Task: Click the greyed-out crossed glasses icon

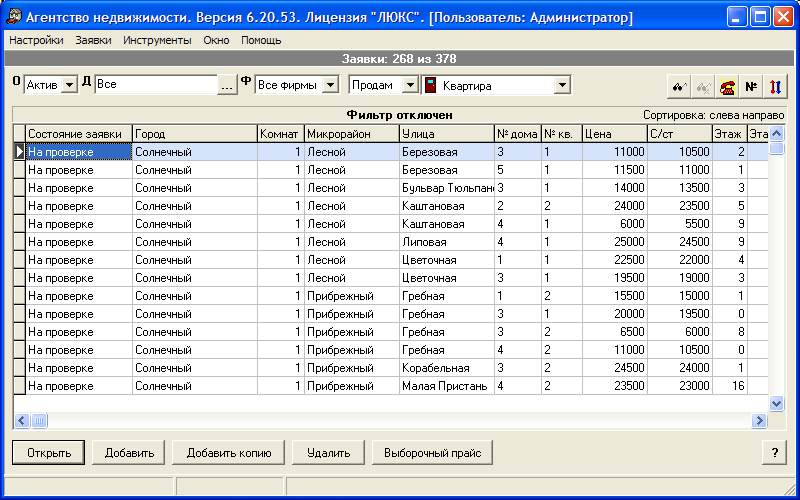Action: [703, 87]
